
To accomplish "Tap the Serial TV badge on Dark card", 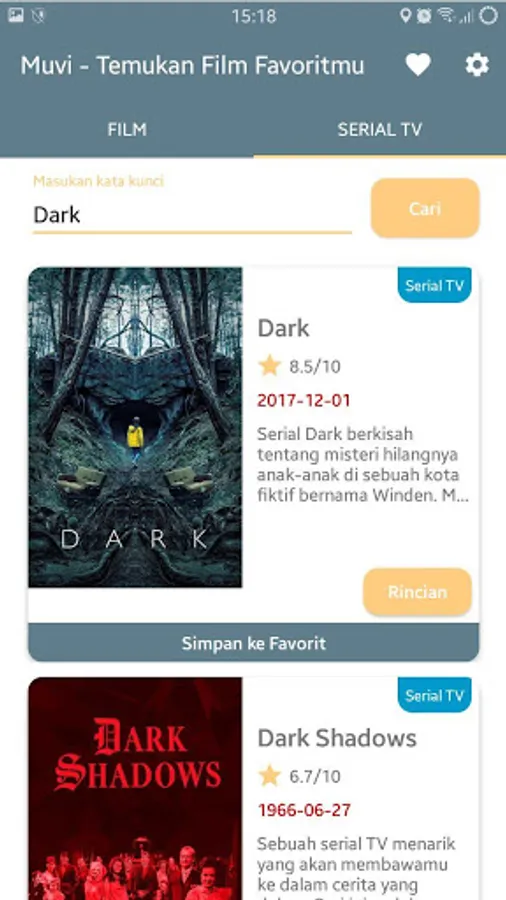I will coord(434,285).
